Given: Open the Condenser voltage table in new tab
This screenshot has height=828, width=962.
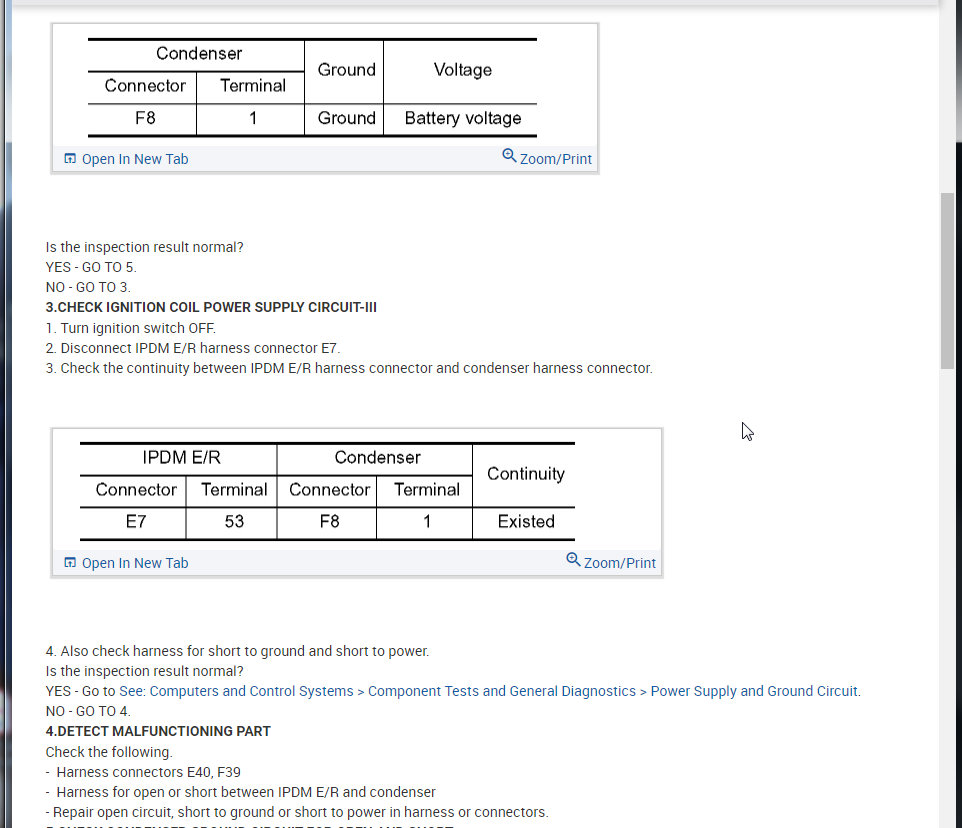Looking at the screenshot, I should coord(134,159).
